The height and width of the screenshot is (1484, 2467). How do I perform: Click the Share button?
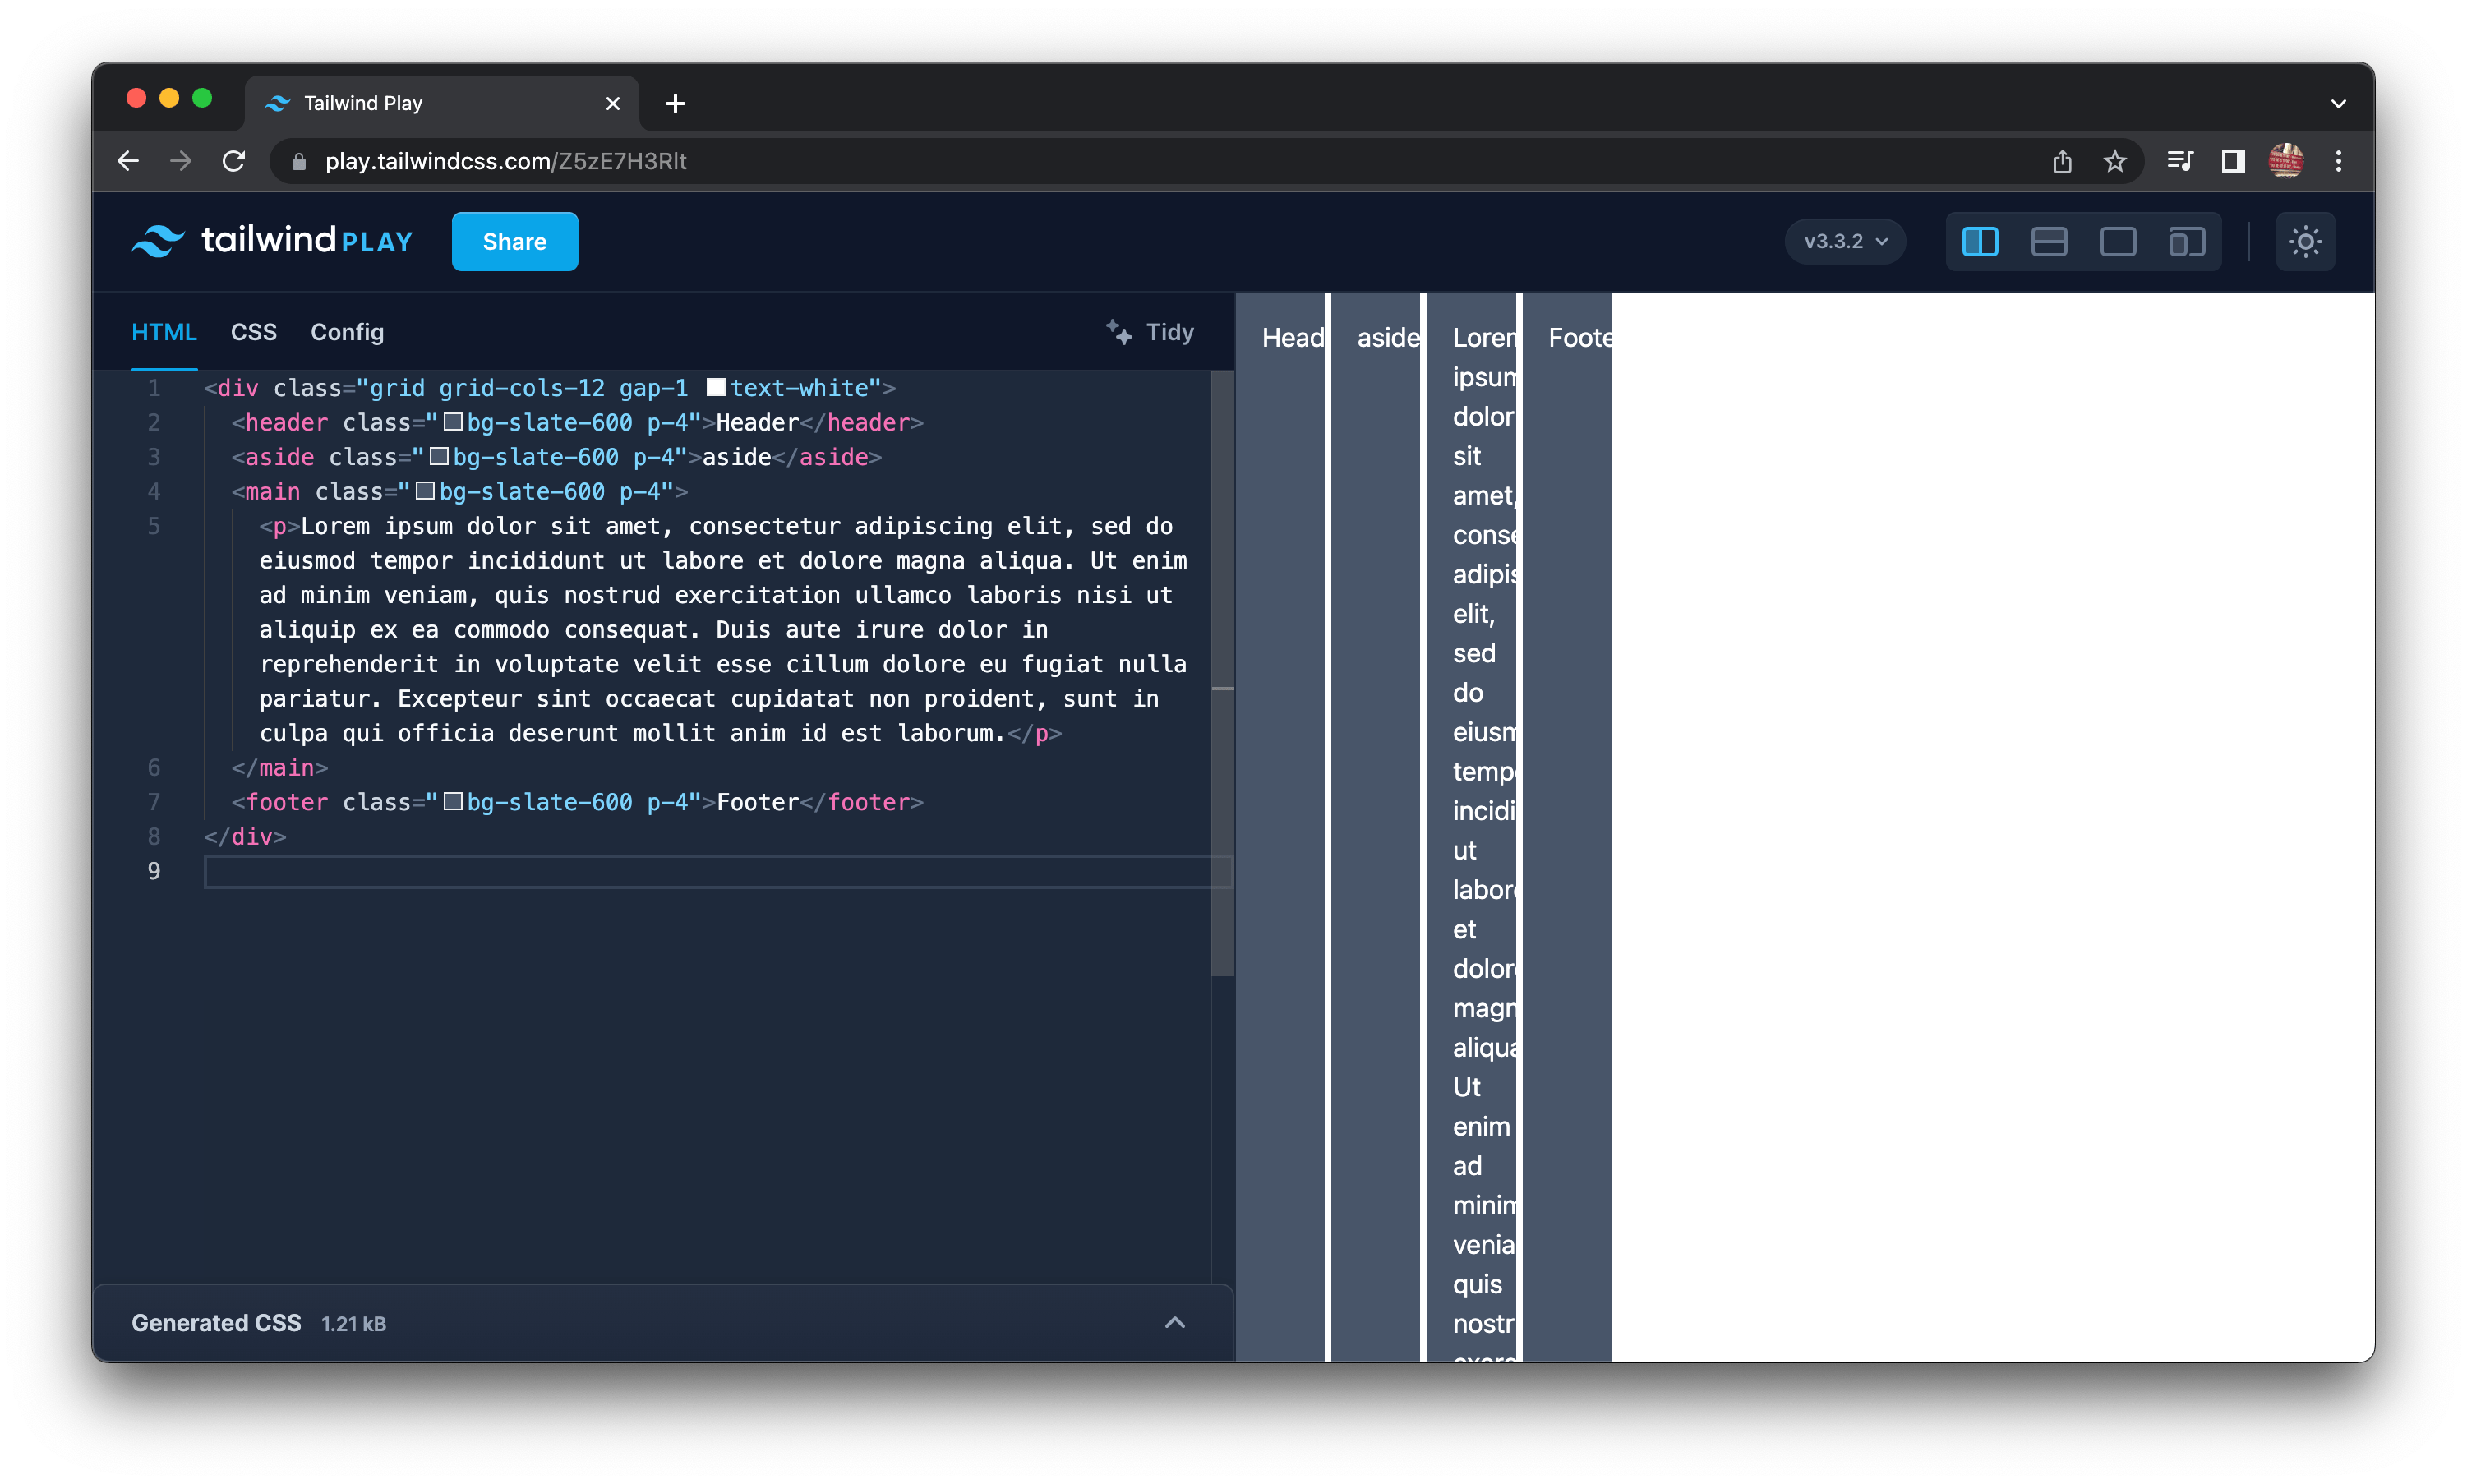pos(514,242)
